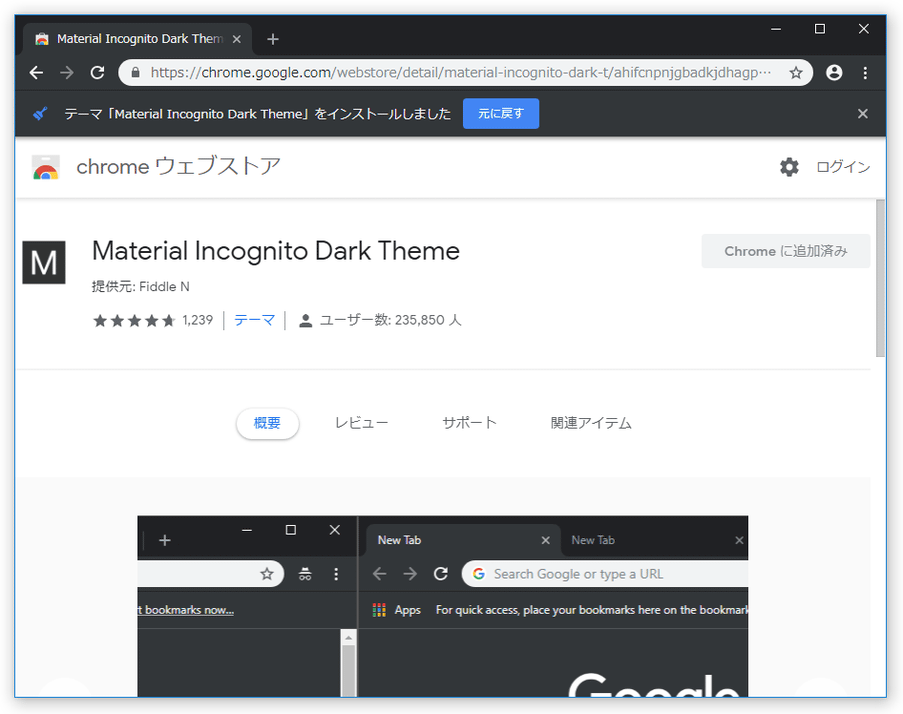903x714 pixels.
Task: Click the Material Incognito Dark Theme heading
Action: coord(276,251)
